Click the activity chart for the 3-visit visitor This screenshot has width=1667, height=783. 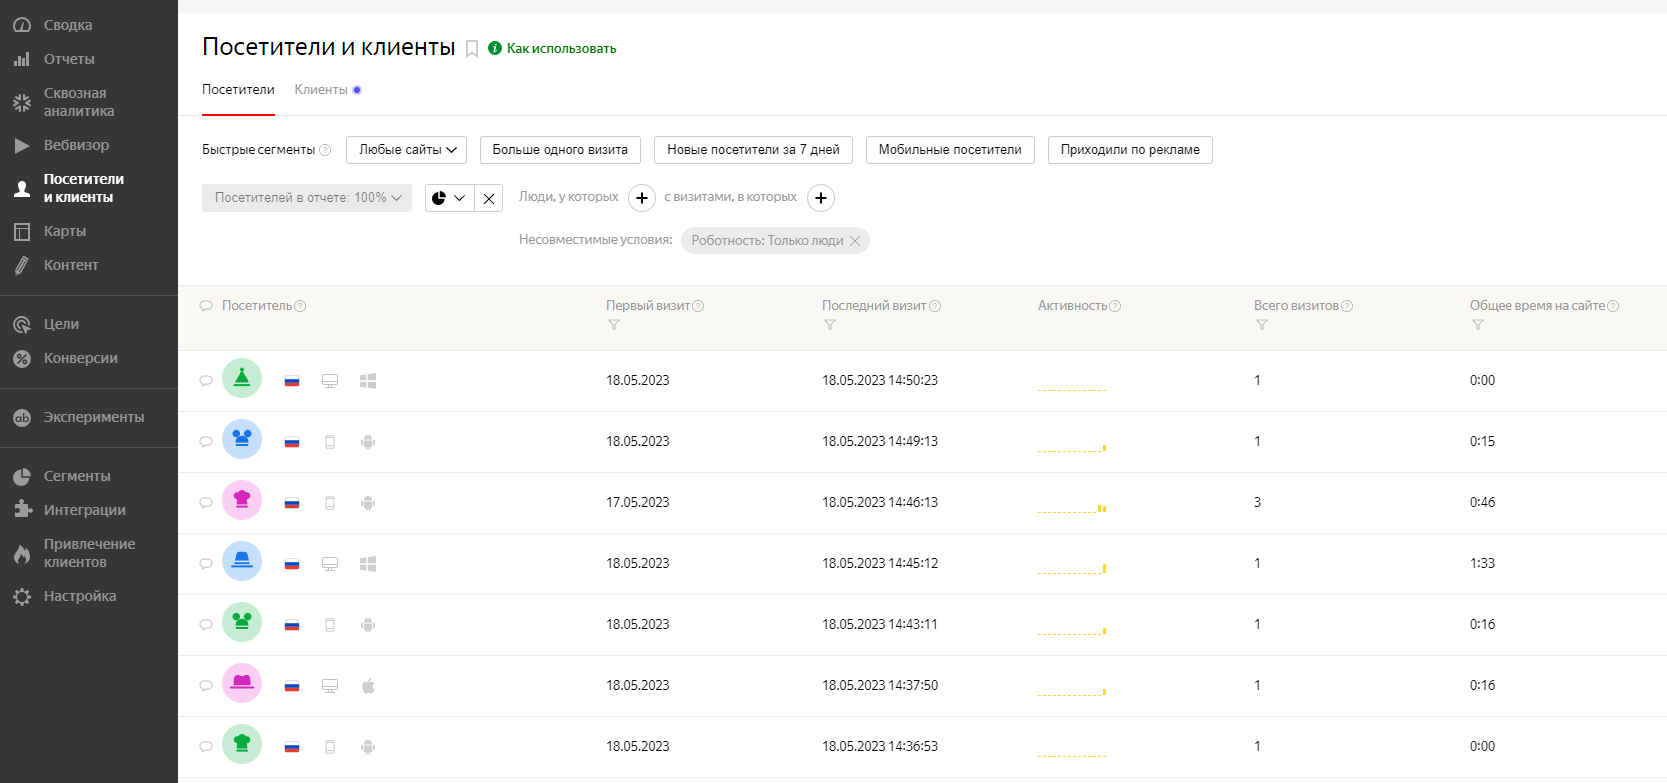click(1072, 508)
